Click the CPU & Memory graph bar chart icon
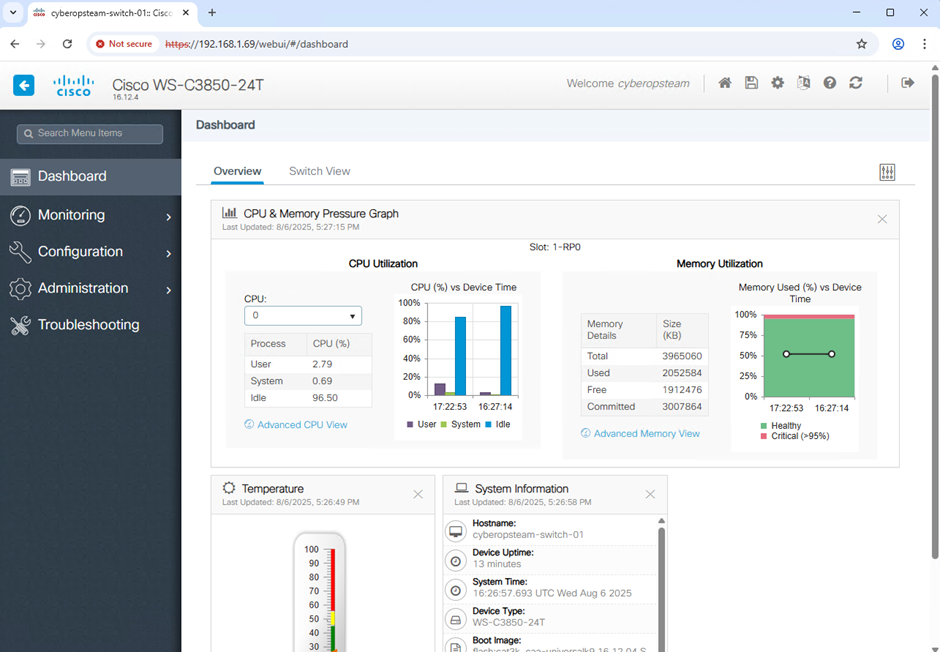The width and height of the screenshot is (940, 652). pyautogui.click(x=229, y=213)
